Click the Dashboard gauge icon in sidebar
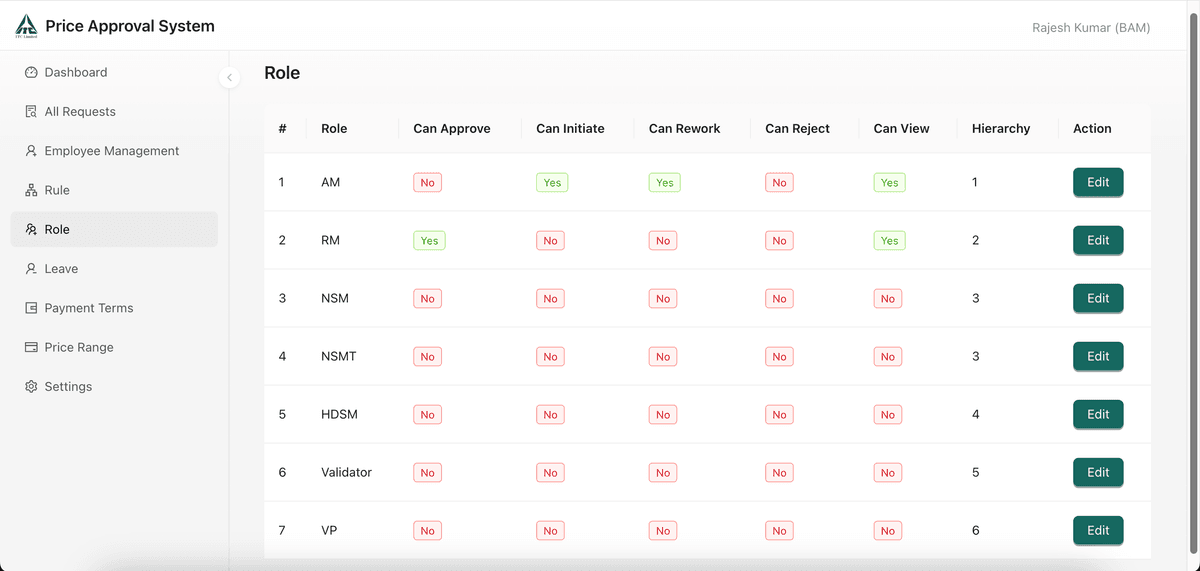The width and height of the screenshot is (1200, 571). (x=31, y=72)
